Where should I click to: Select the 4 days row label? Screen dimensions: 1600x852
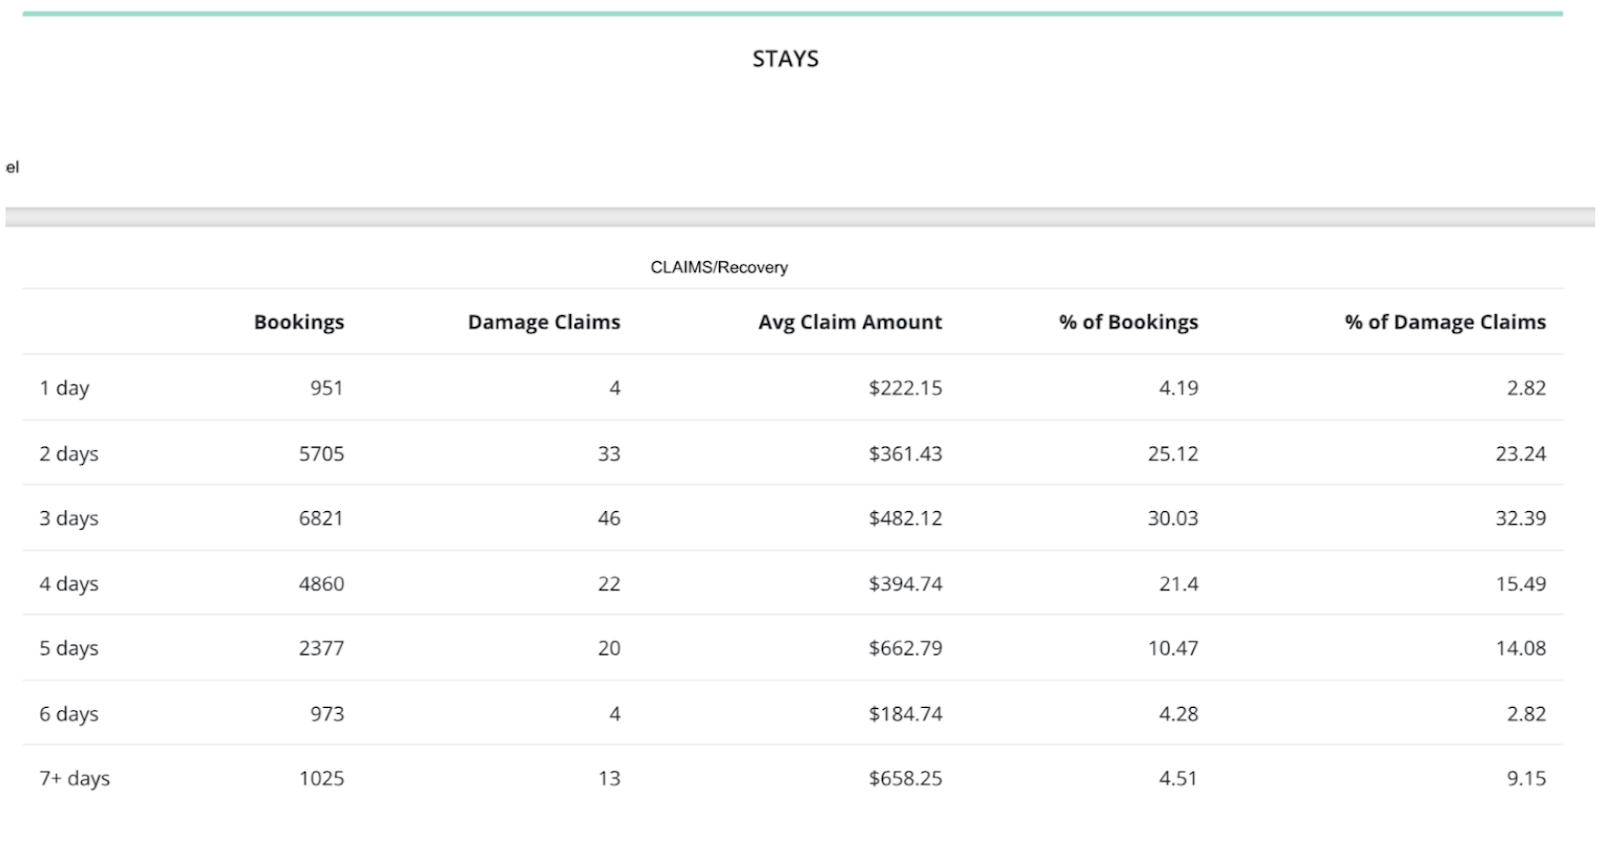pyautogui.click(x=69, y=584)
